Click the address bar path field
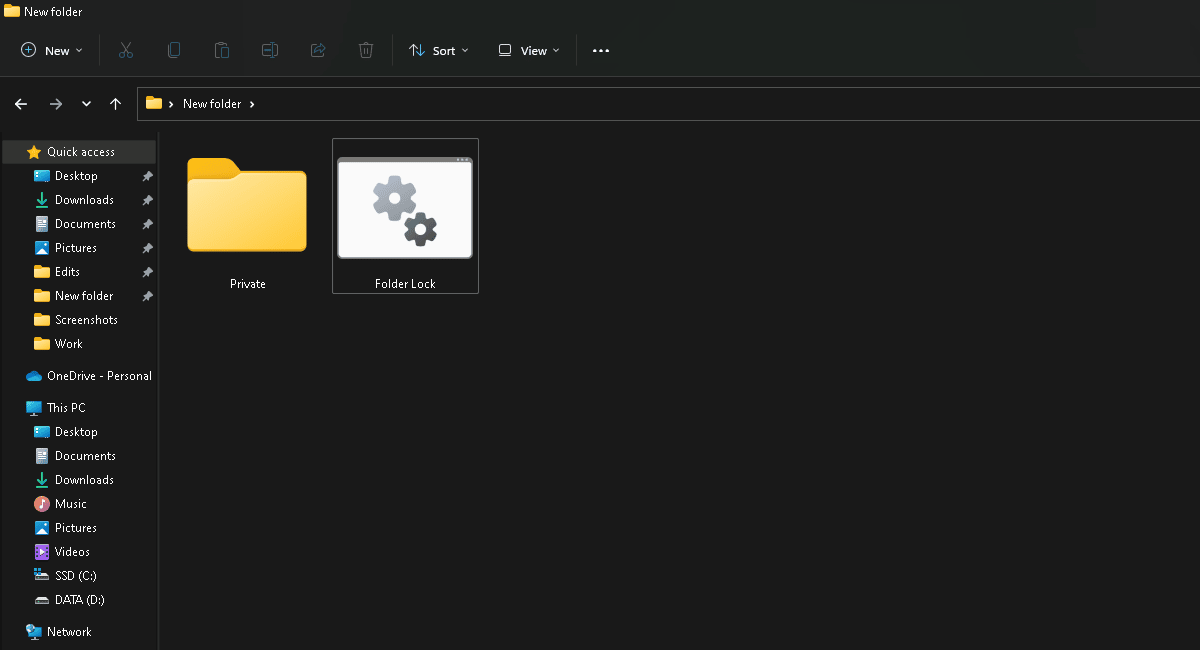This screenshot has height=650, width=1200. click(700, 104)
